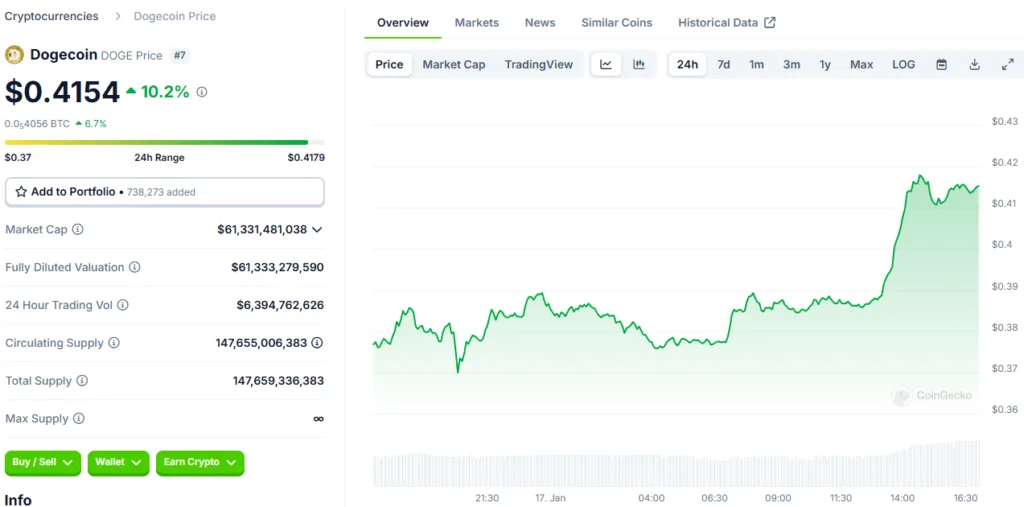1024x507 pixels.
Task: Click info icon beside Total Supply
Action: pos(82,380)
